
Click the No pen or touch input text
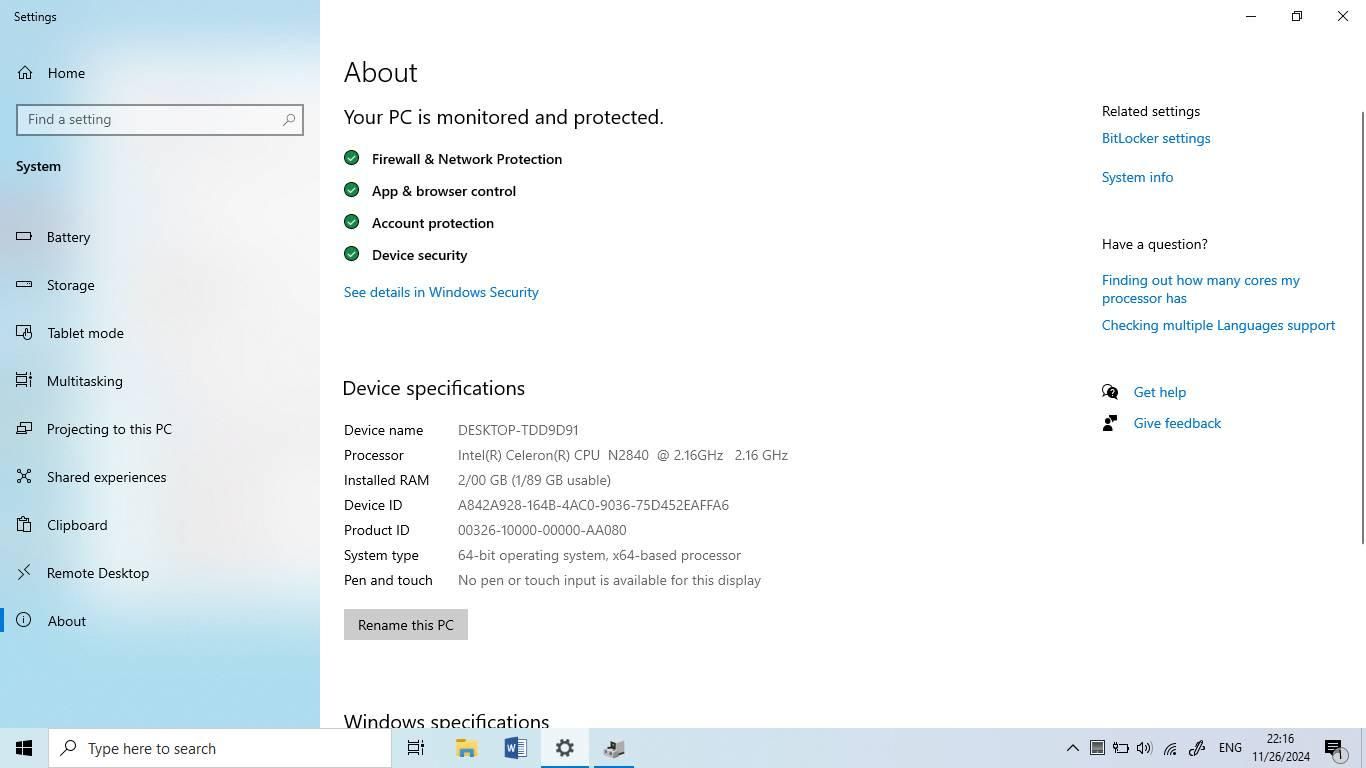609,580
